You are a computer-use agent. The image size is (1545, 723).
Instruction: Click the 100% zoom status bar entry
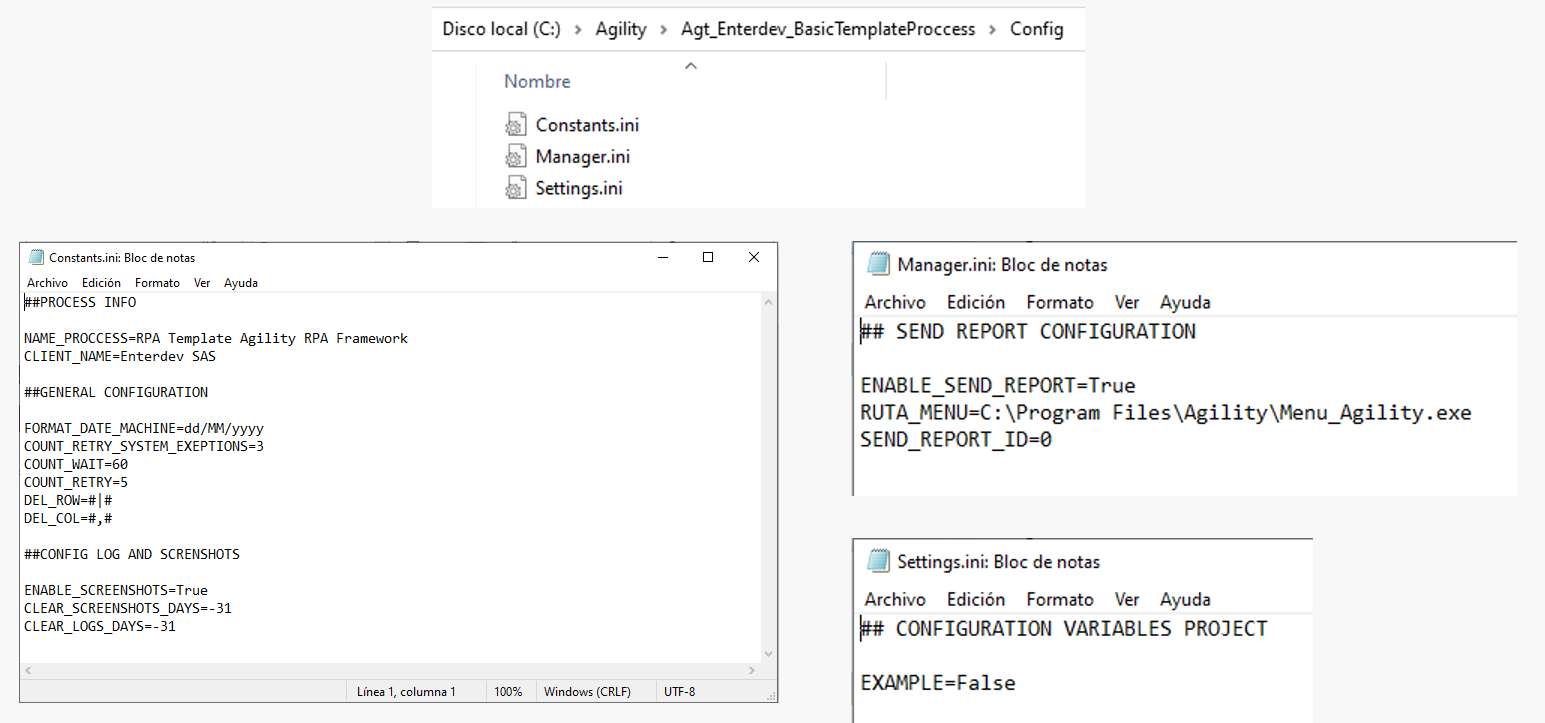pos(508,691)
